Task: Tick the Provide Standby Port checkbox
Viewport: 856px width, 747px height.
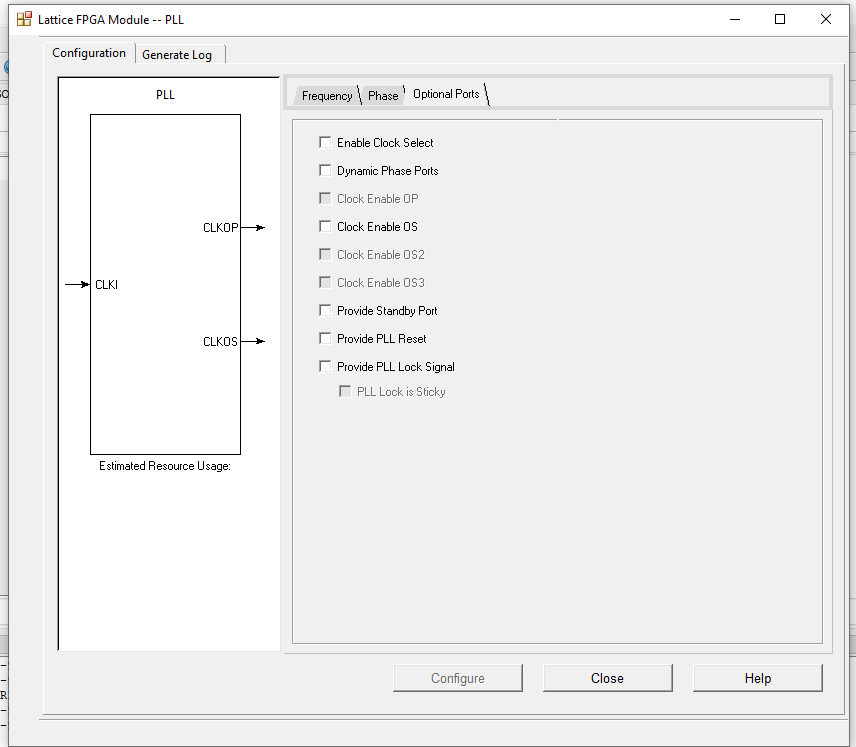Action: pyautogui.click(x=325, y=310)
